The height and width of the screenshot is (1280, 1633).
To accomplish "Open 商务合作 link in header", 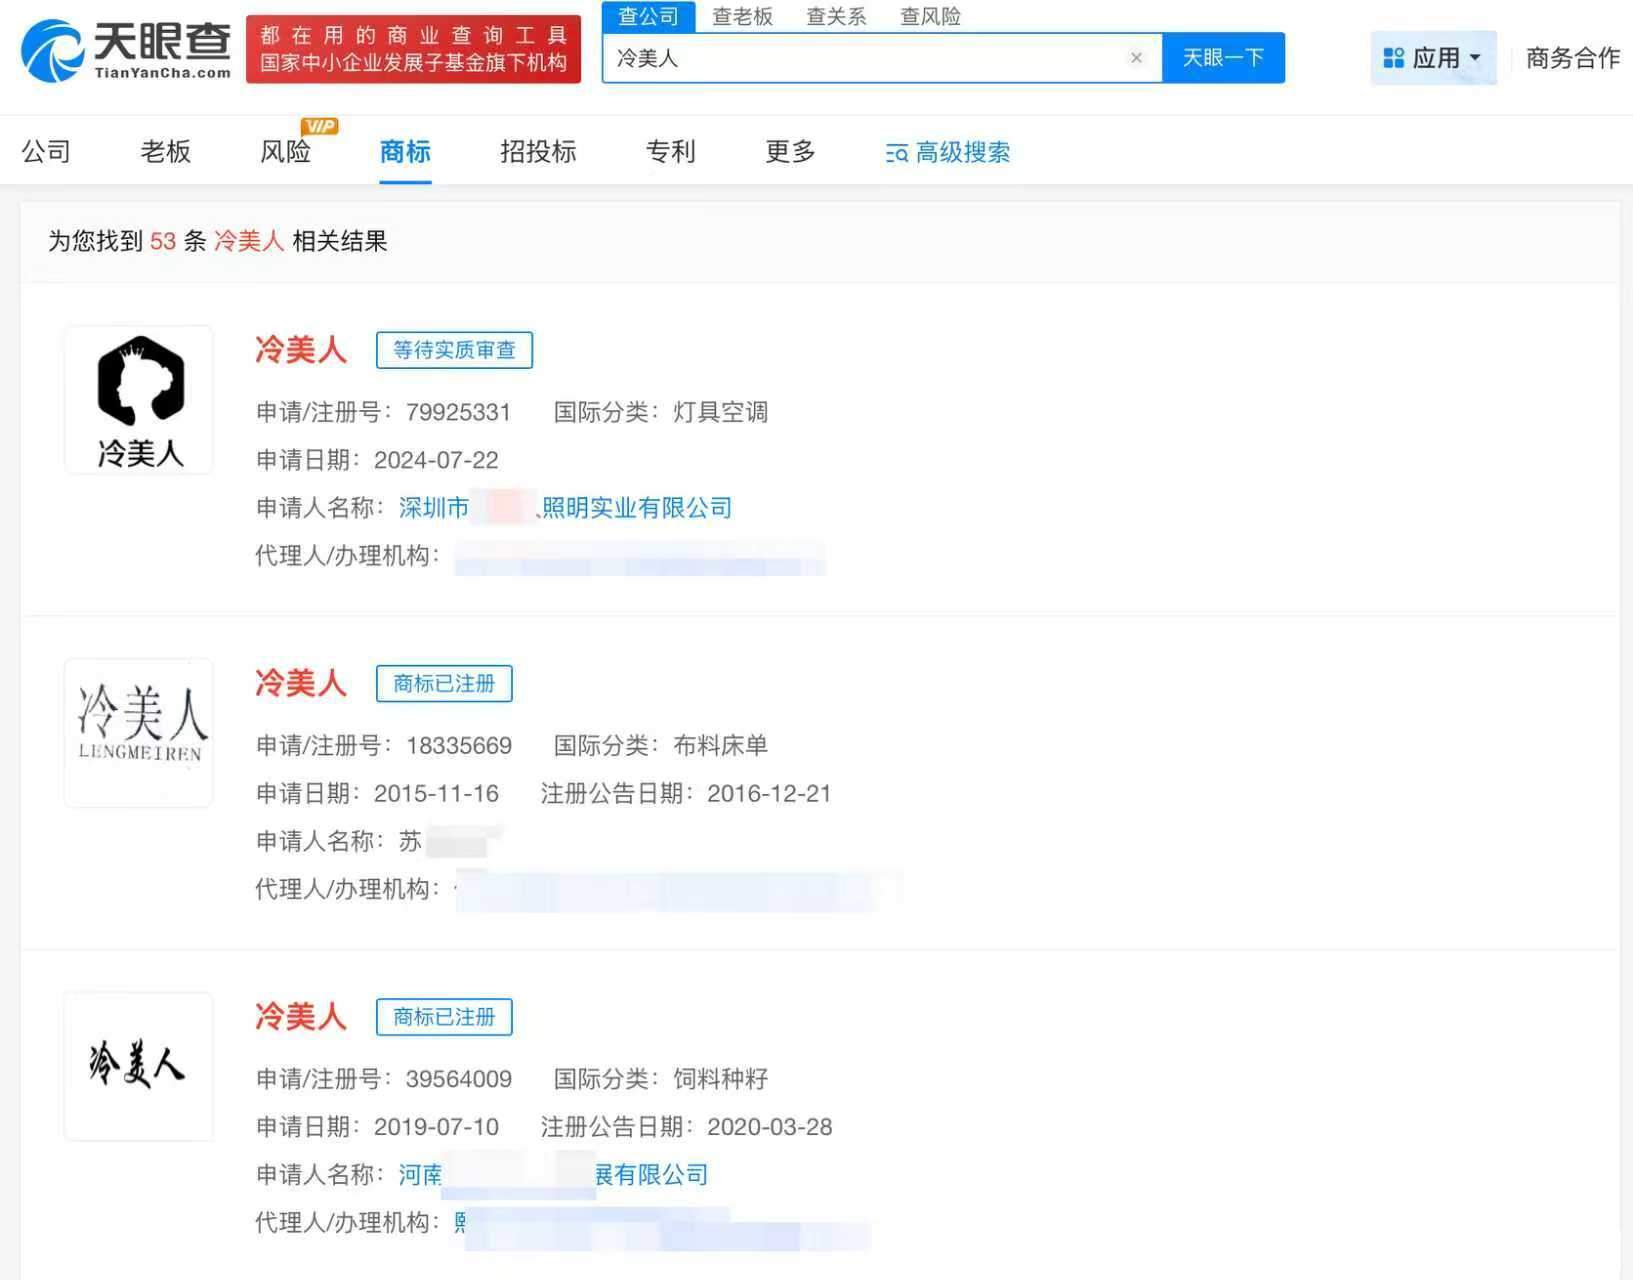I will (x=1572, y=58).
